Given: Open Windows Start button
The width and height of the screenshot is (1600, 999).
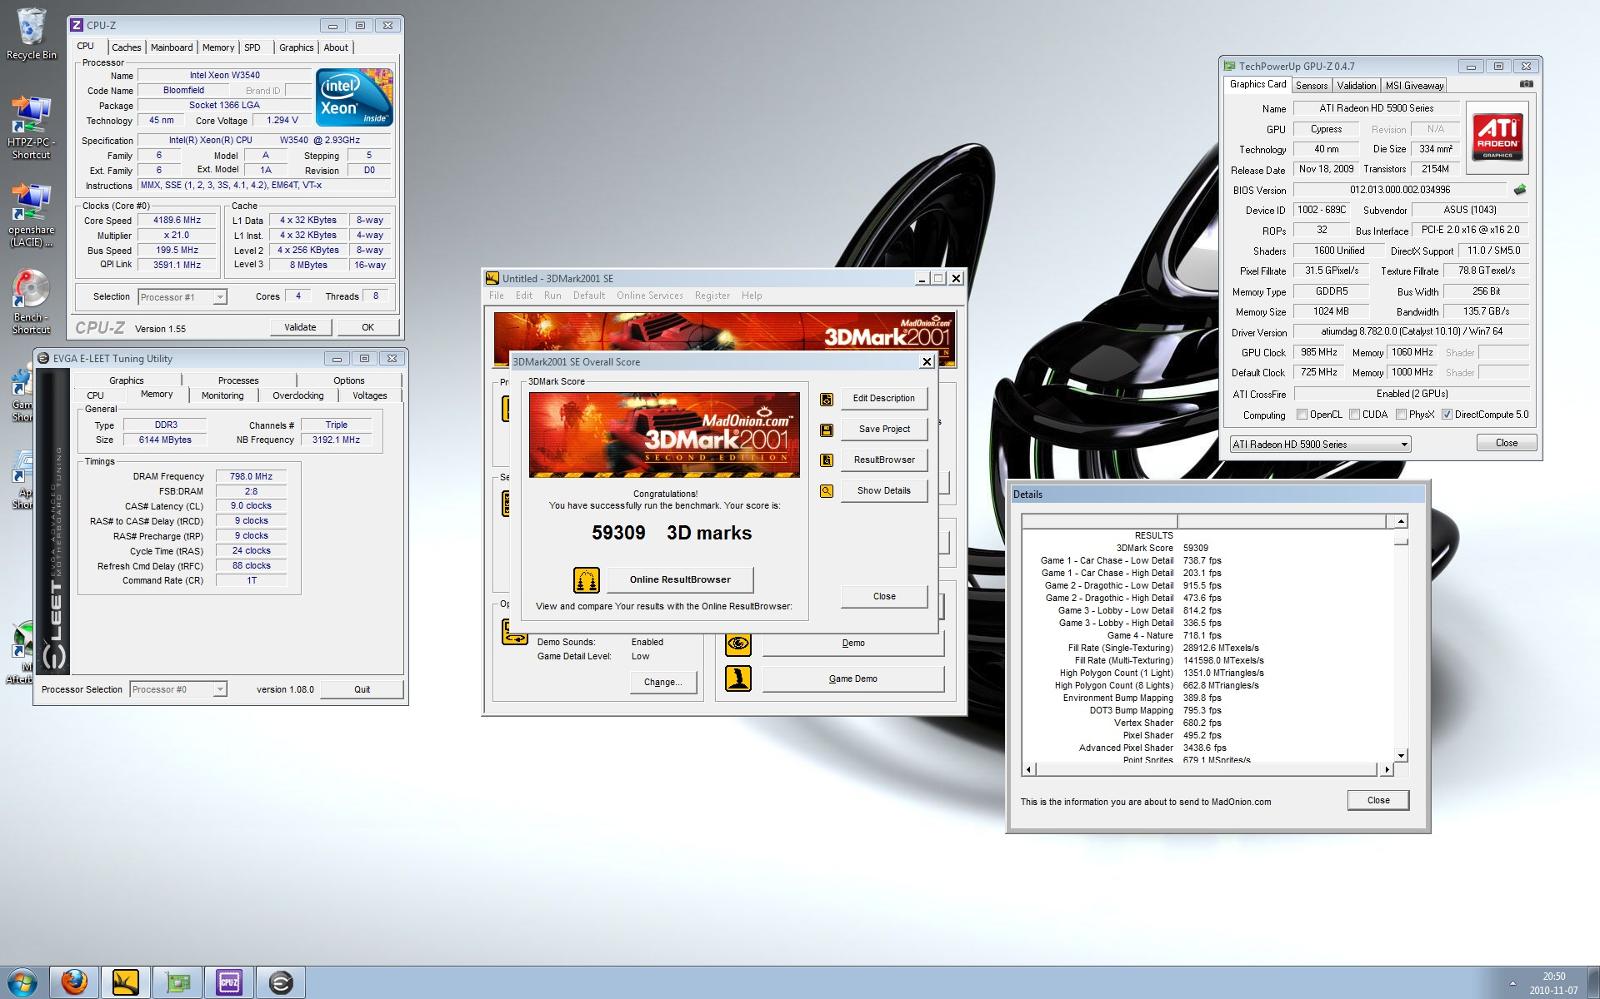Looking at the screenshot, I should (x=22, y=982).
